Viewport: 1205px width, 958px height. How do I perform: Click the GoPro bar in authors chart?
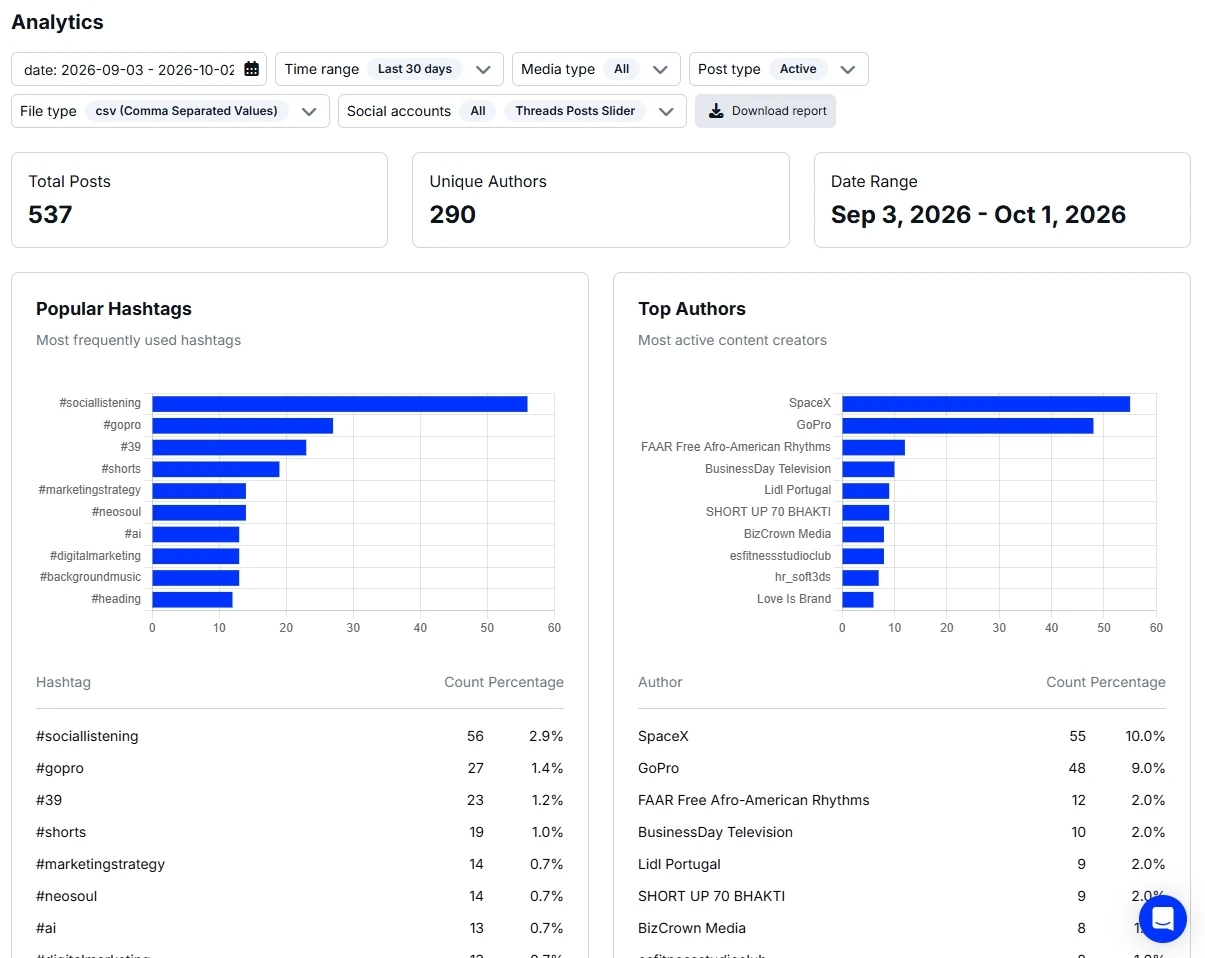tap(967, 426)
